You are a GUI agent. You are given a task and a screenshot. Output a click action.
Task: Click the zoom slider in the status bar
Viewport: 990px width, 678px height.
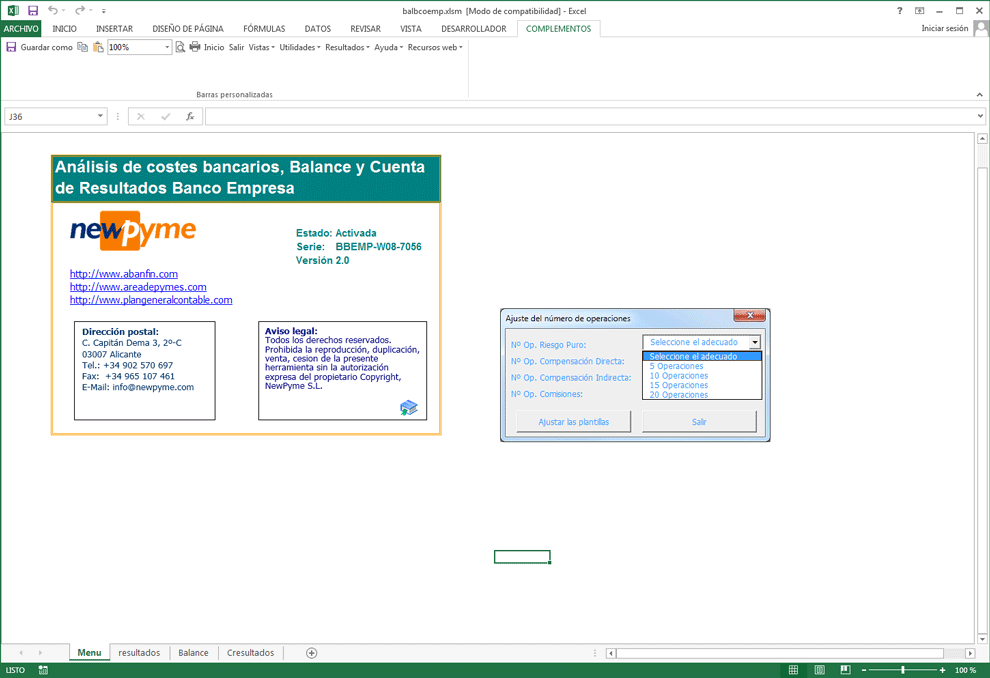click(902, 670)
